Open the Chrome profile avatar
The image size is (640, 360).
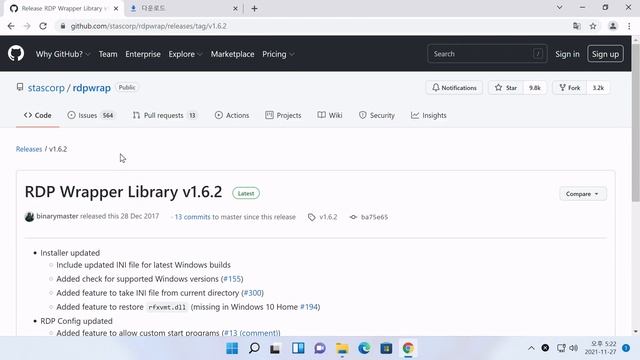613,26
